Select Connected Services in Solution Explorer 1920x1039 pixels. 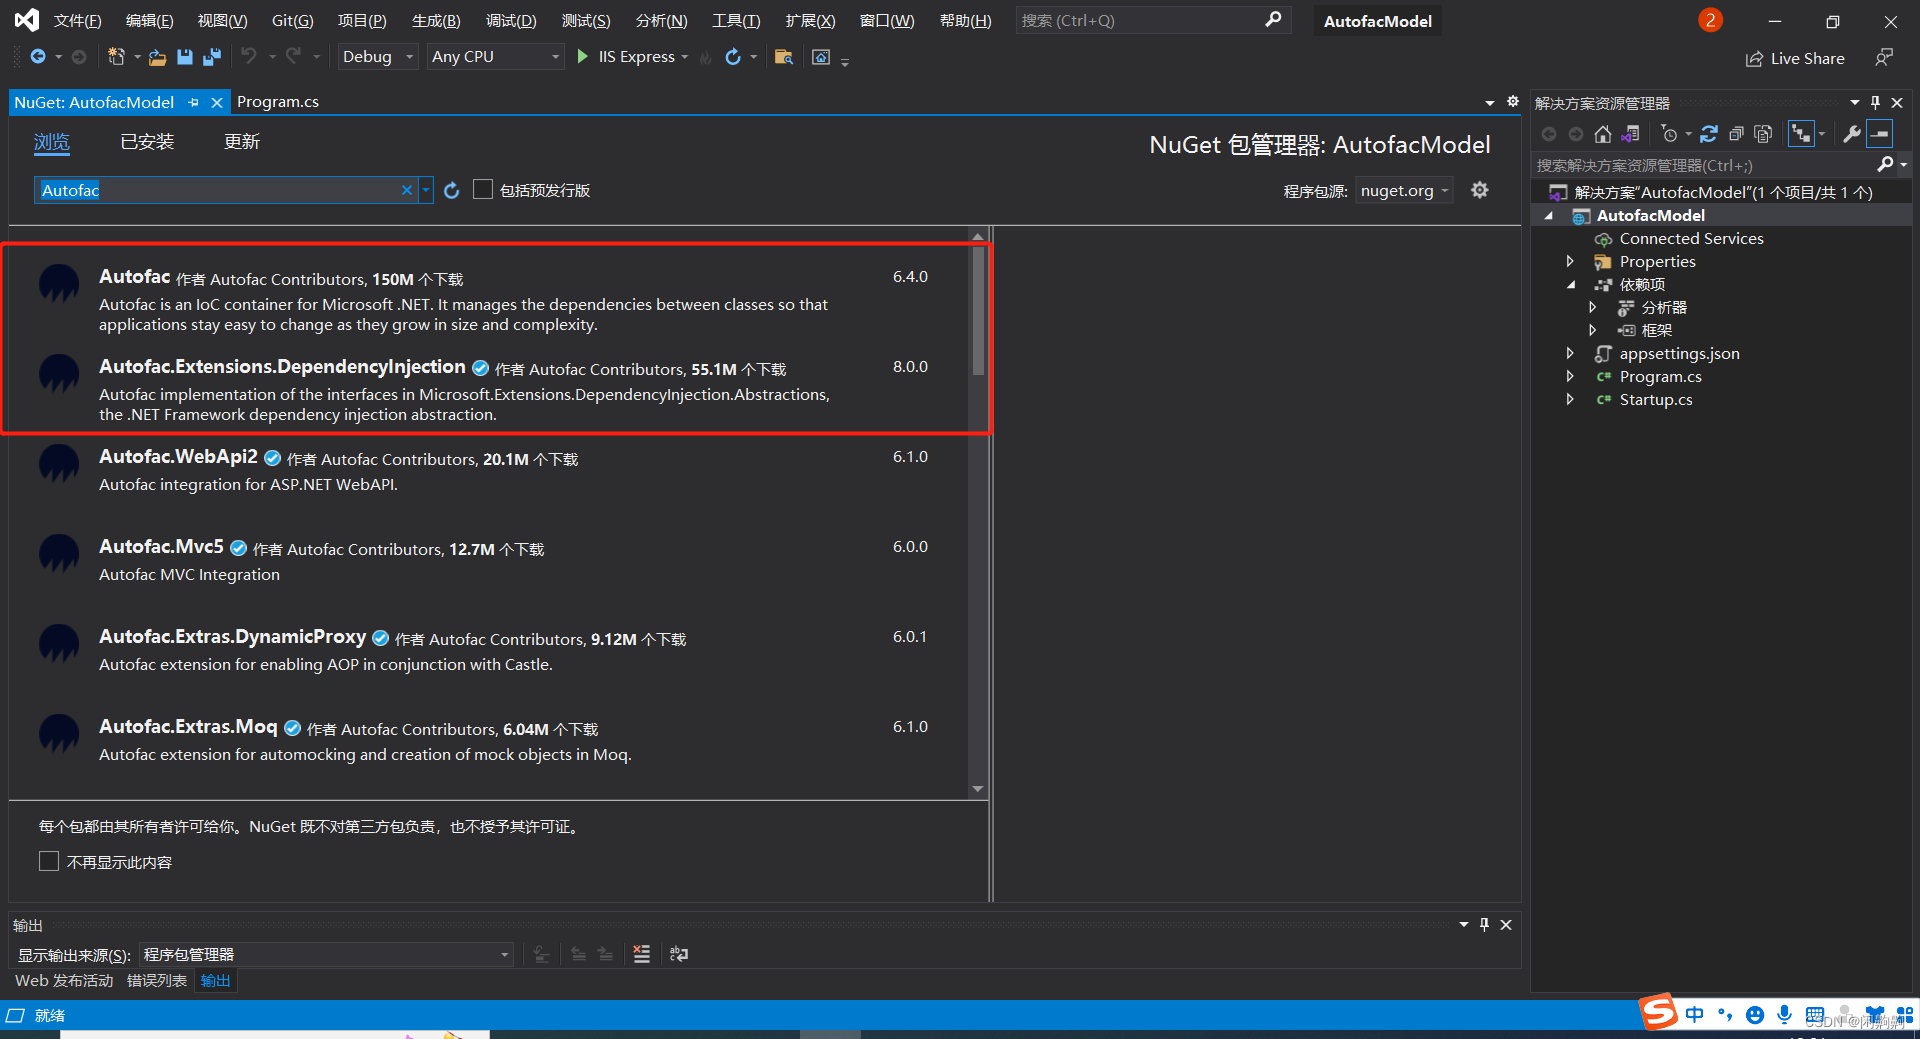pos(1691,238)
